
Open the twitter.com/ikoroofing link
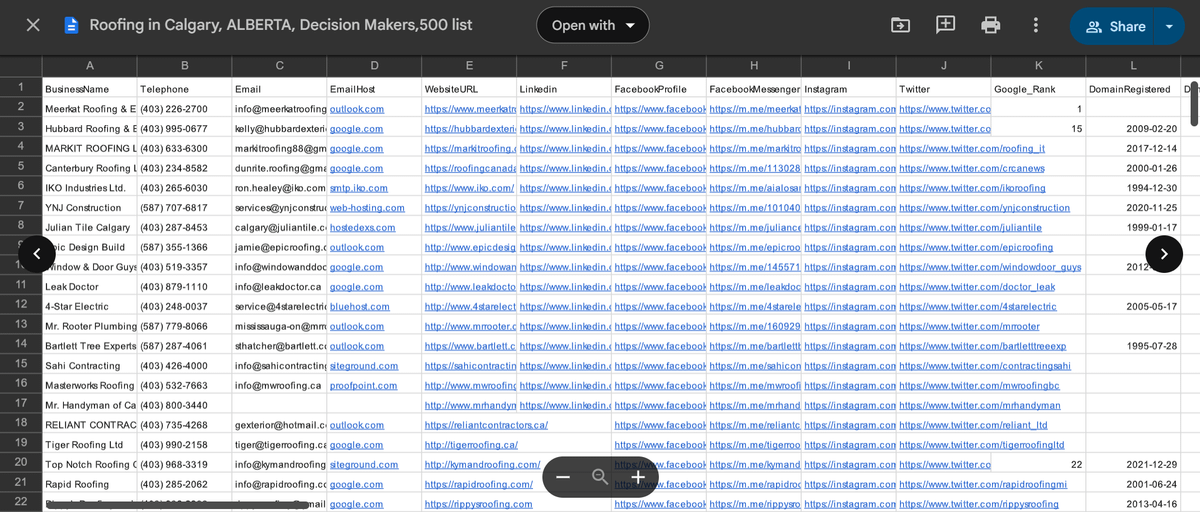pos(972,188)
